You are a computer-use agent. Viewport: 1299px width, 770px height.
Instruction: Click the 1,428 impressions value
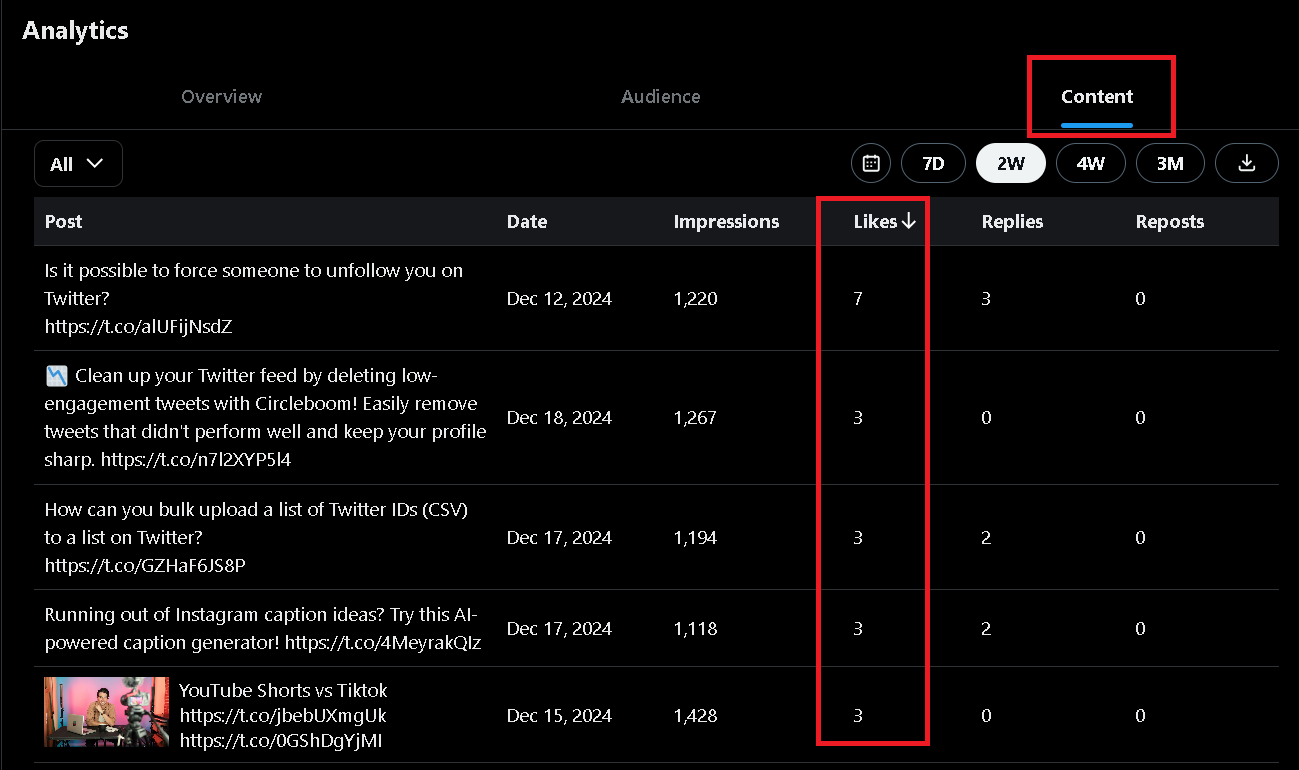696,716
